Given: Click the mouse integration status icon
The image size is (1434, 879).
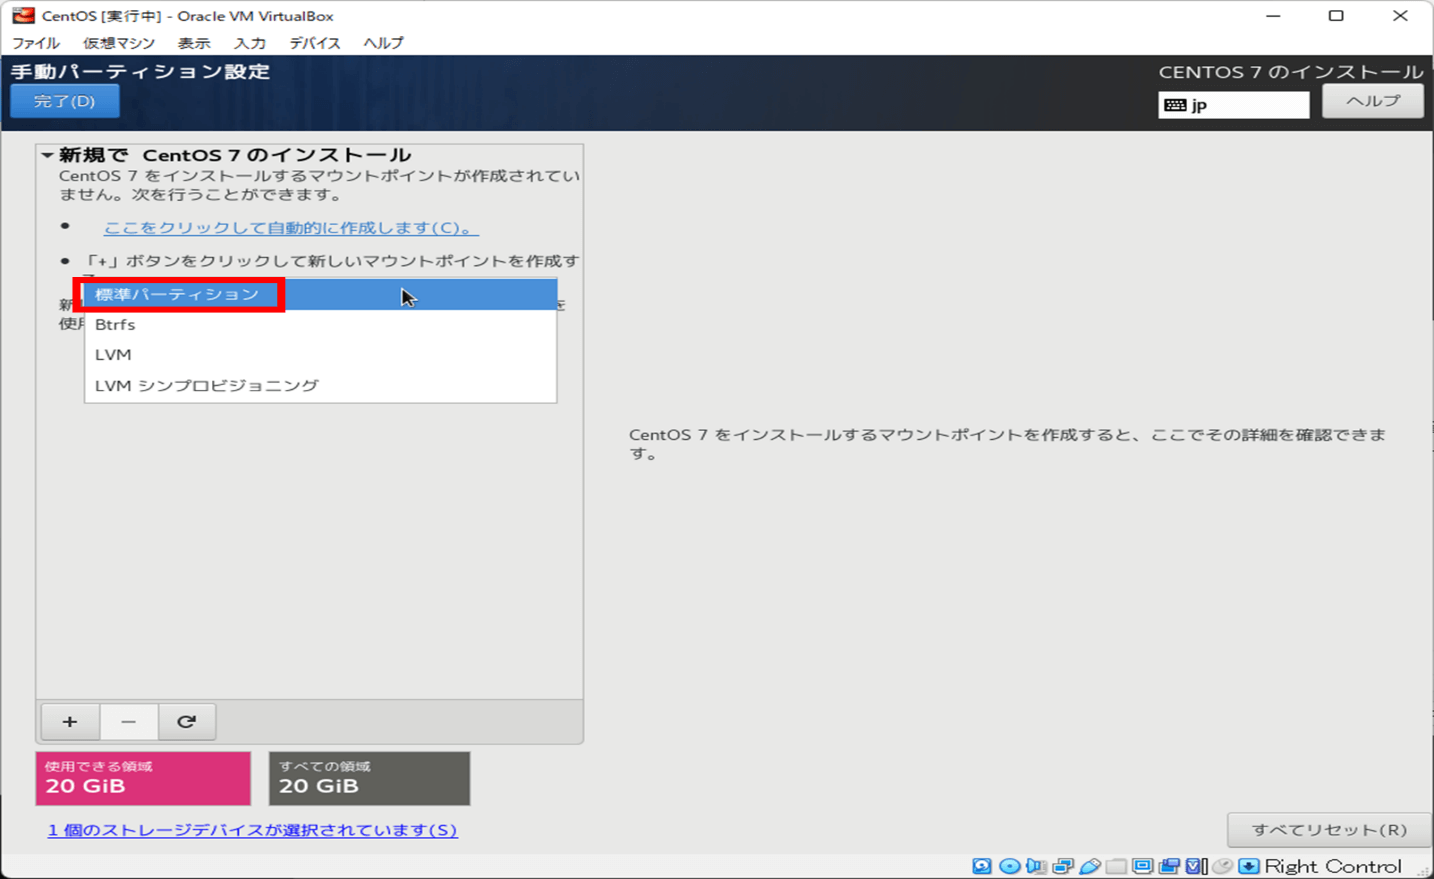Looking at the screenshot, I should [1222, 866].
